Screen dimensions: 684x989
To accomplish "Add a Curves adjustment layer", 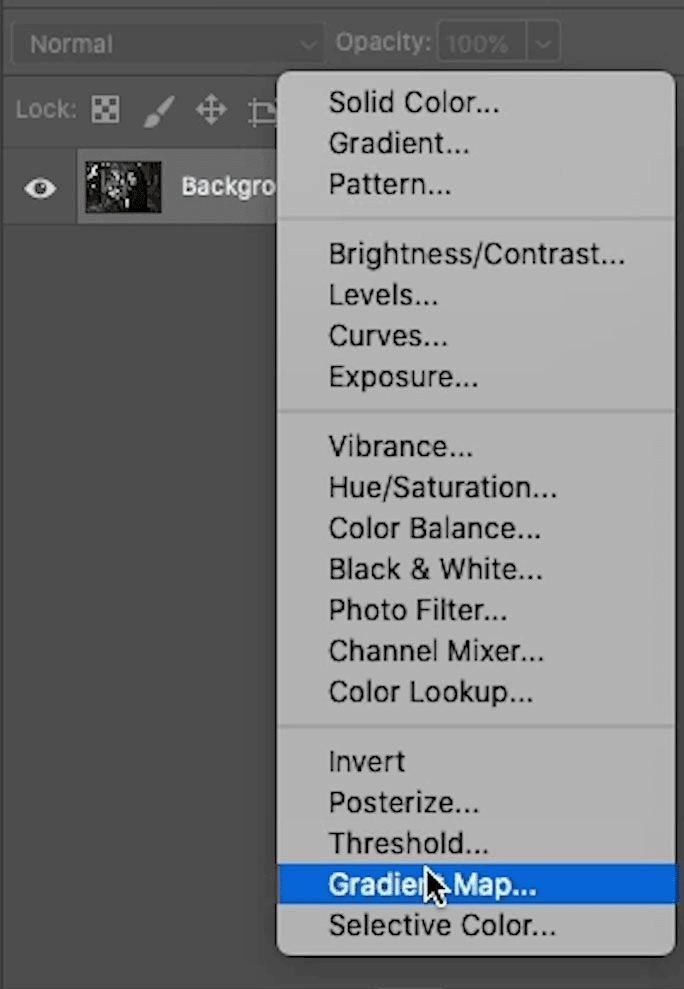I will tap(388, 336).
